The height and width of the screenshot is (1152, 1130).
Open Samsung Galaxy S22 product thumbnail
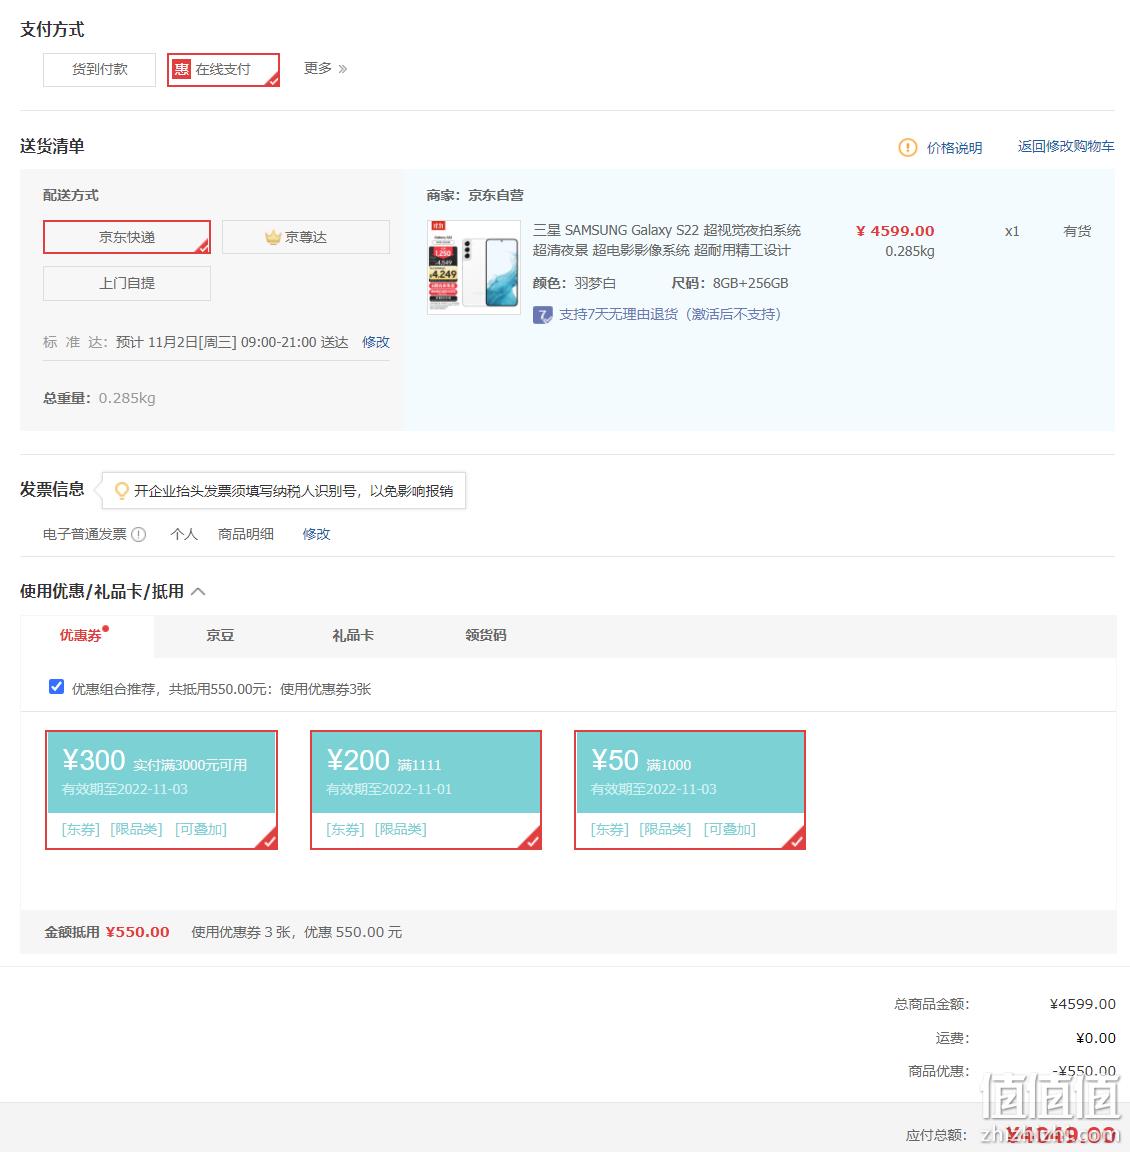point(474,267)
